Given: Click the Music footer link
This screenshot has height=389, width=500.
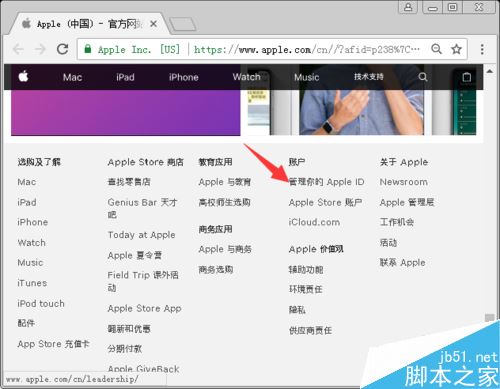Looking at the screenshot, I should (x=30, y=263).
